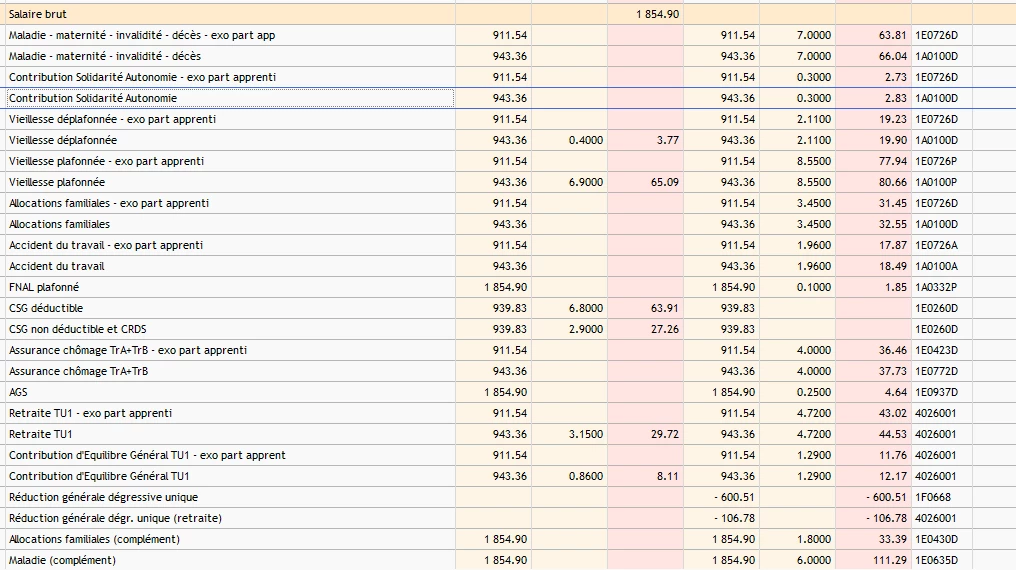The height and width of the screenshot is (570, 1016).
Task: Click the Retraite TU1 label without exo
Action: click(41, 434)
